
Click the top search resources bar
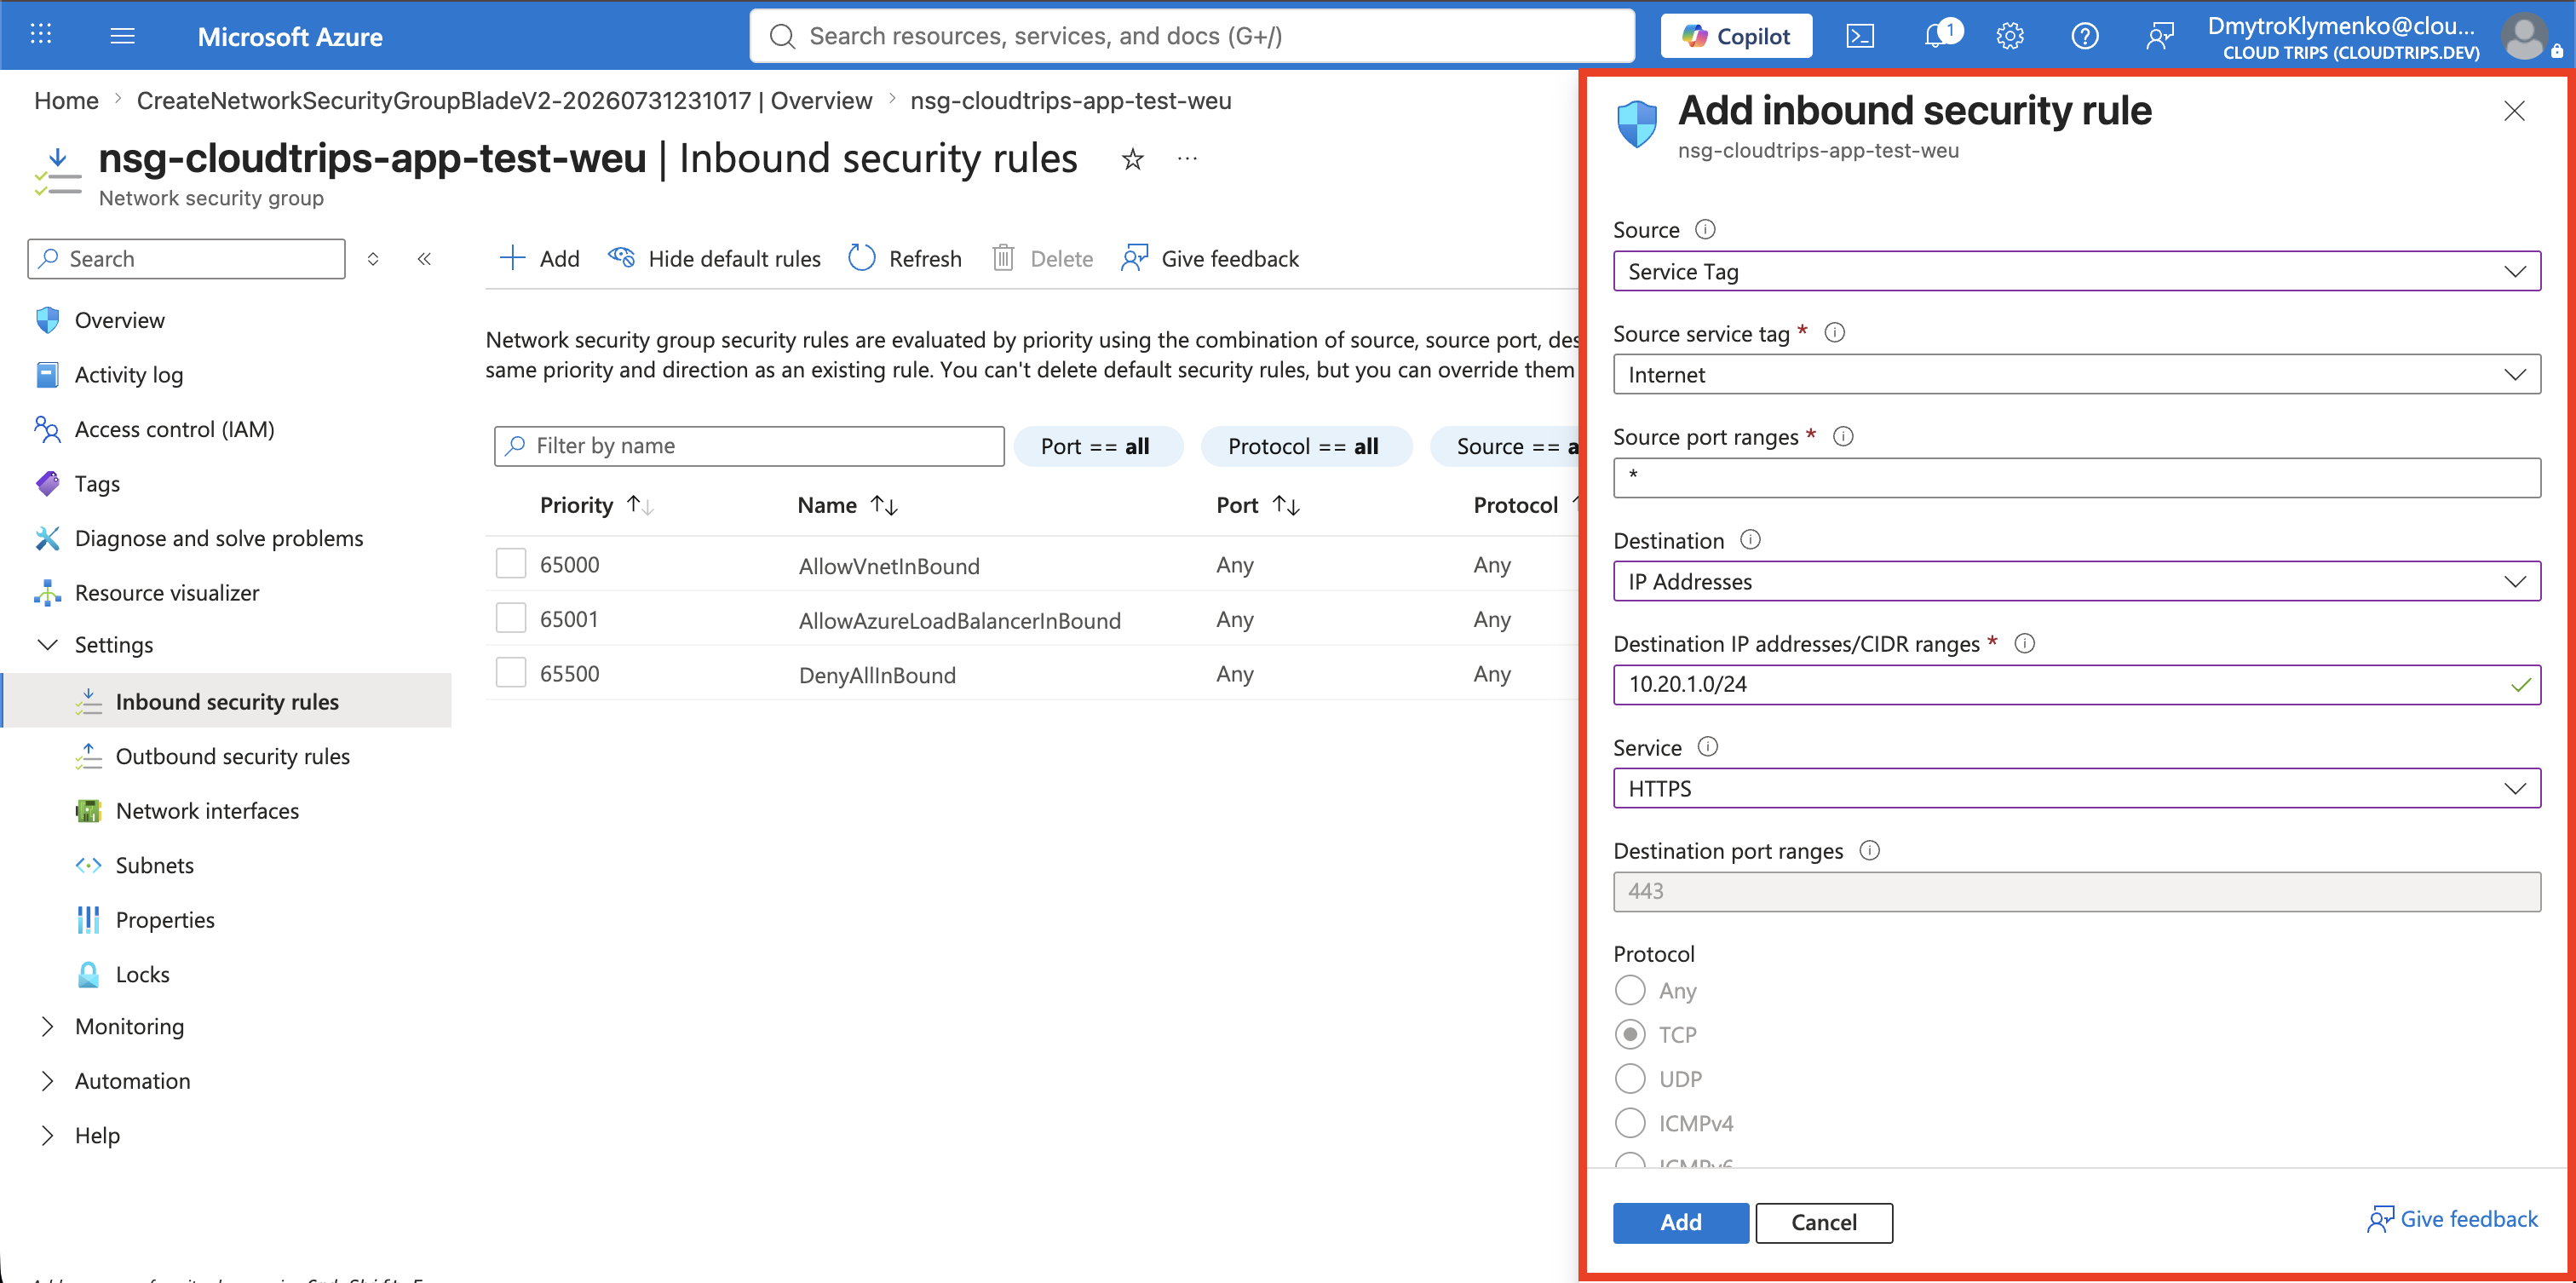[1192, 36]
